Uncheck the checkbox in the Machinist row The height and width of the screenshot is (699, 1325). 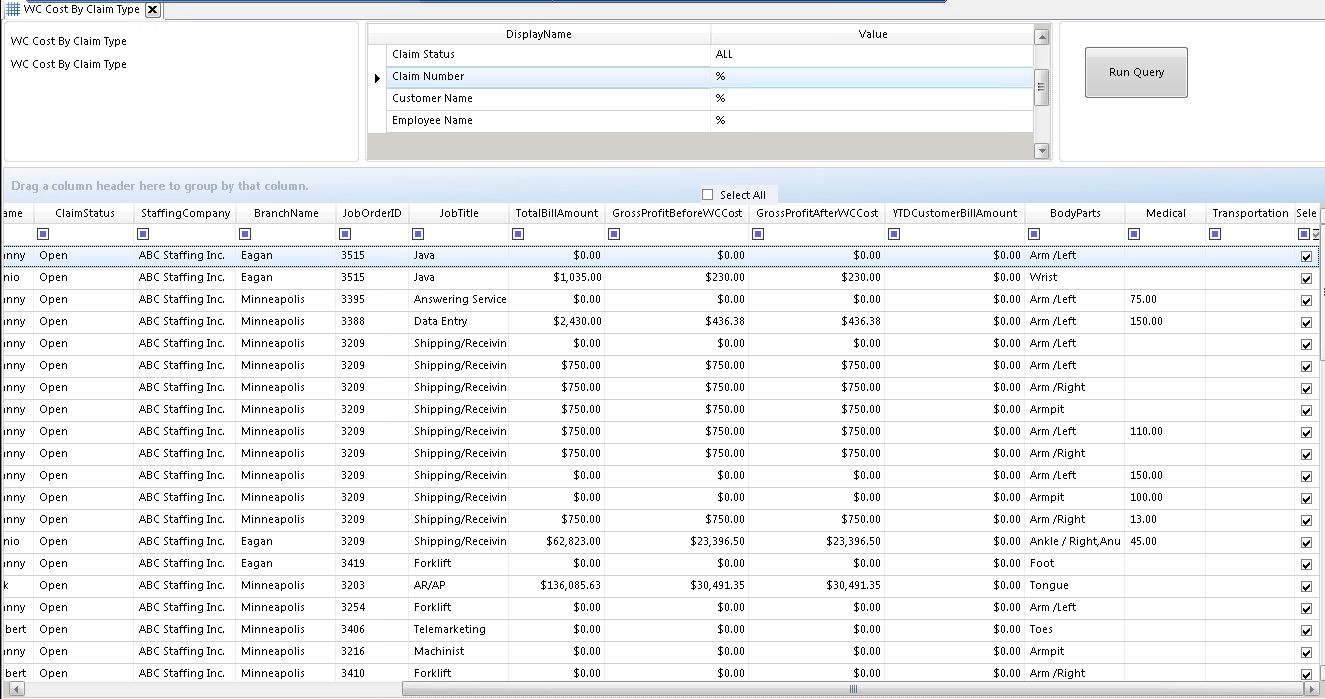click(1306, 652)
